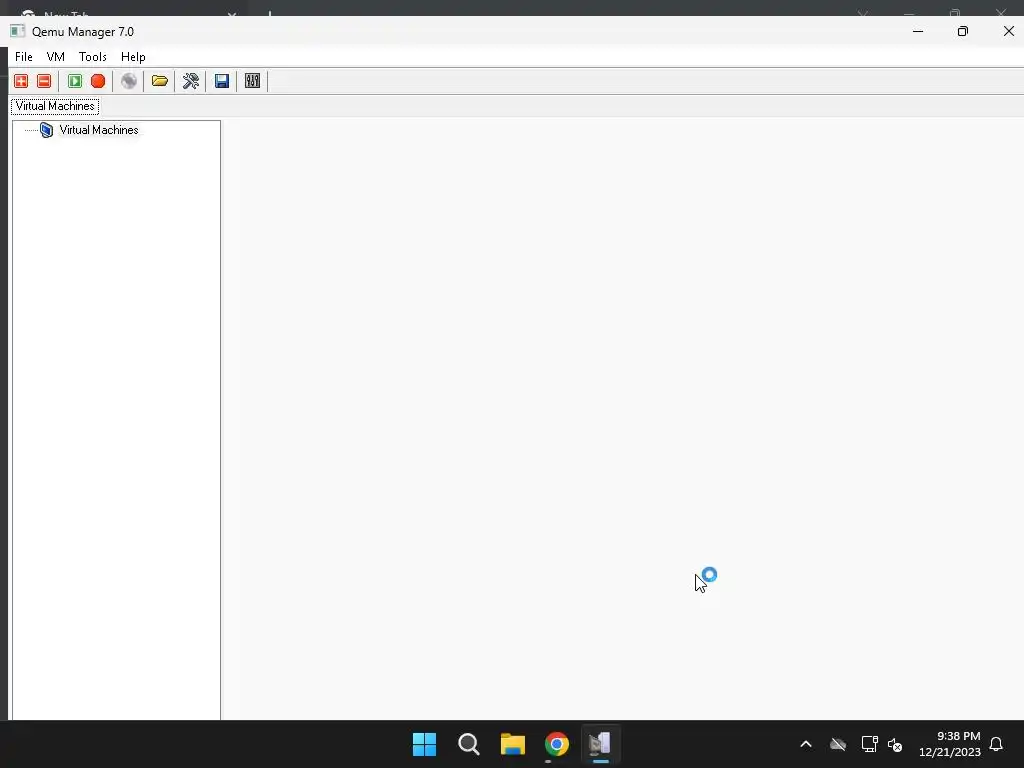Click the yellow open folder toolbar icon
This screenshot has width=1024, height=768.
click(160, 81)
